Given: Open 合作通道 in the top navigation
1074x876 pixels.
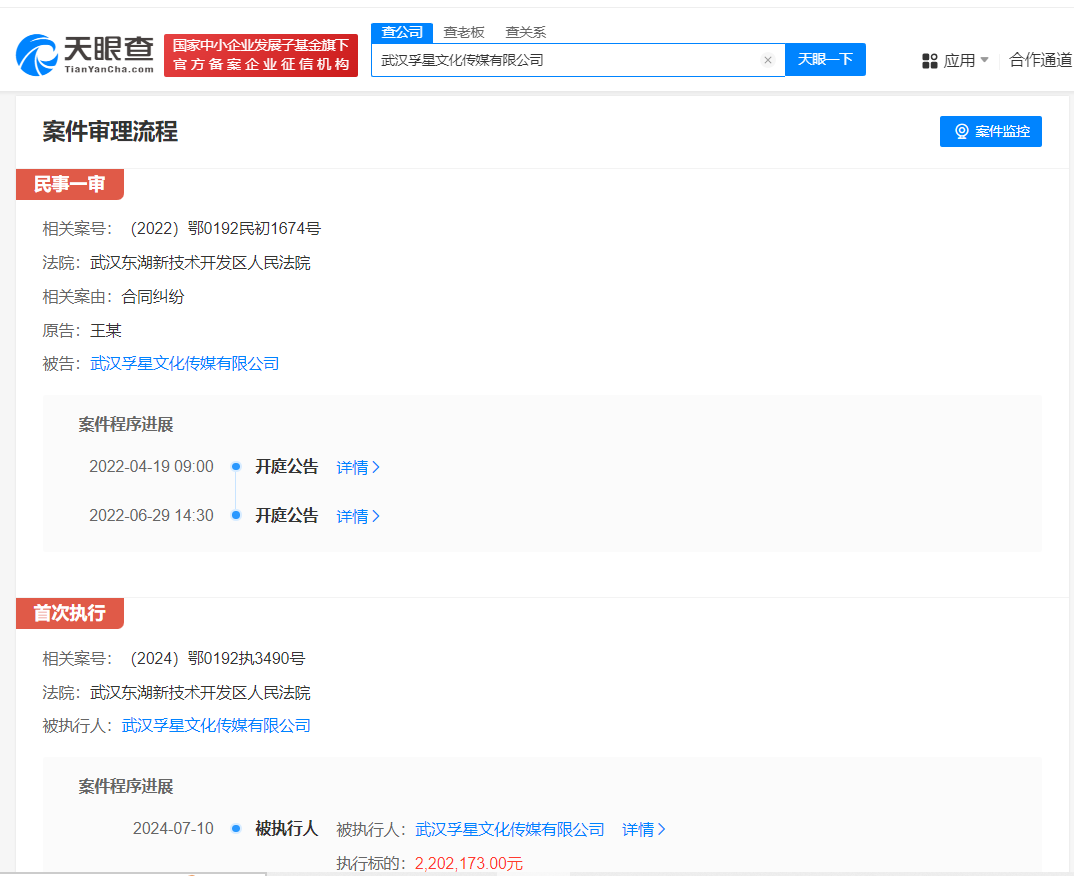Looking at the screenshot, I should (x=1040, y=60).
